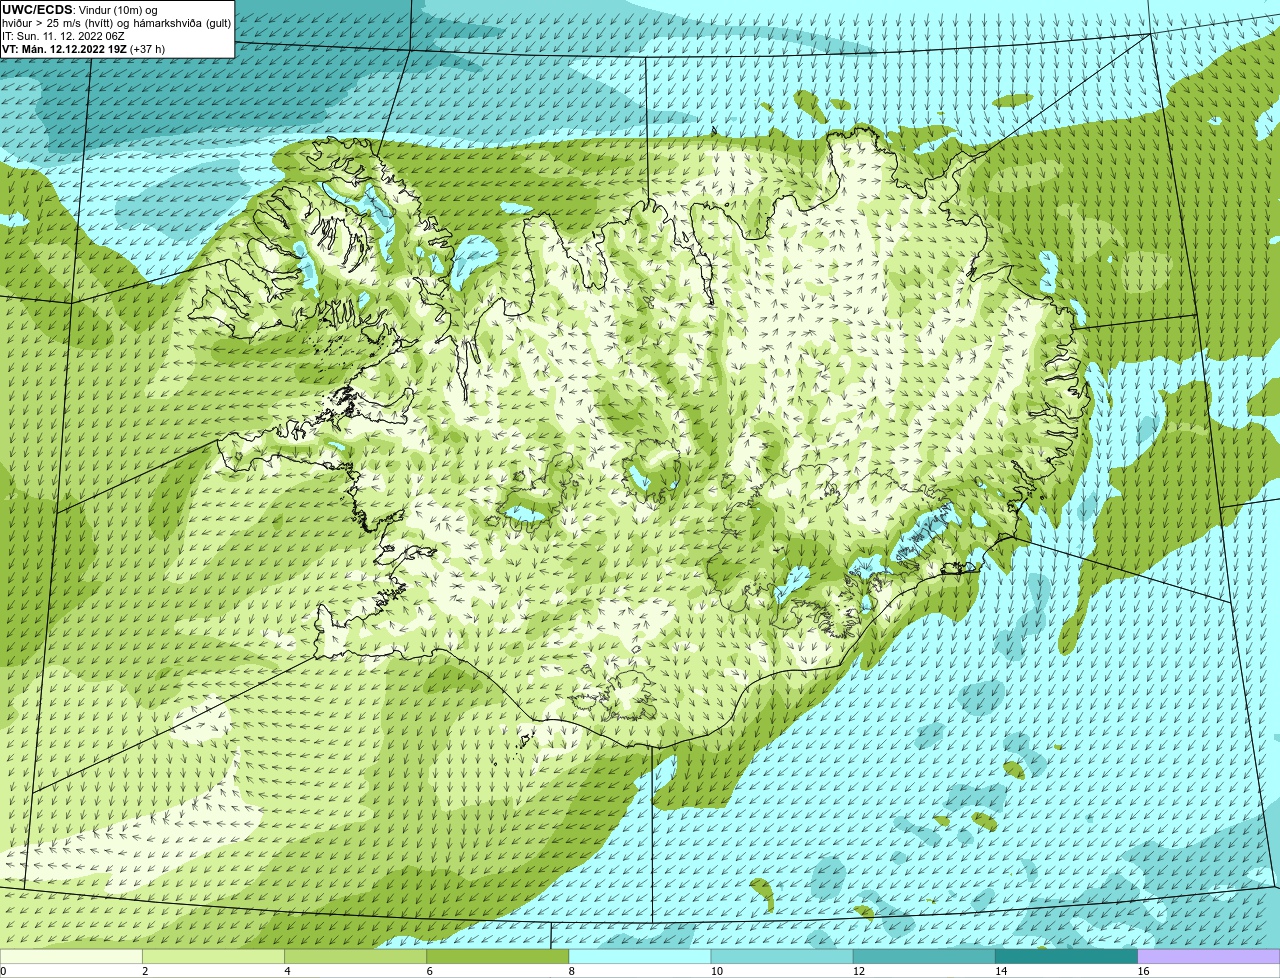Screen dimensions: 1280x978
Task: Click the cyan 10–12 legend swatch
Action: pyautogui.click(x=782, y=956)
